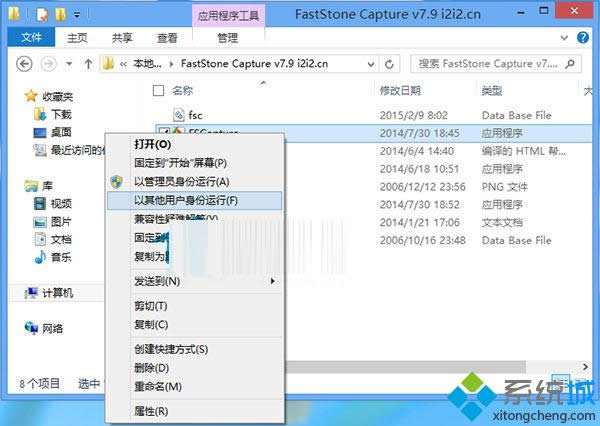Open the Explorer help icon
The height and width of the screenshot is (426, 600).
pyautogui.click(x=583, y=38)
